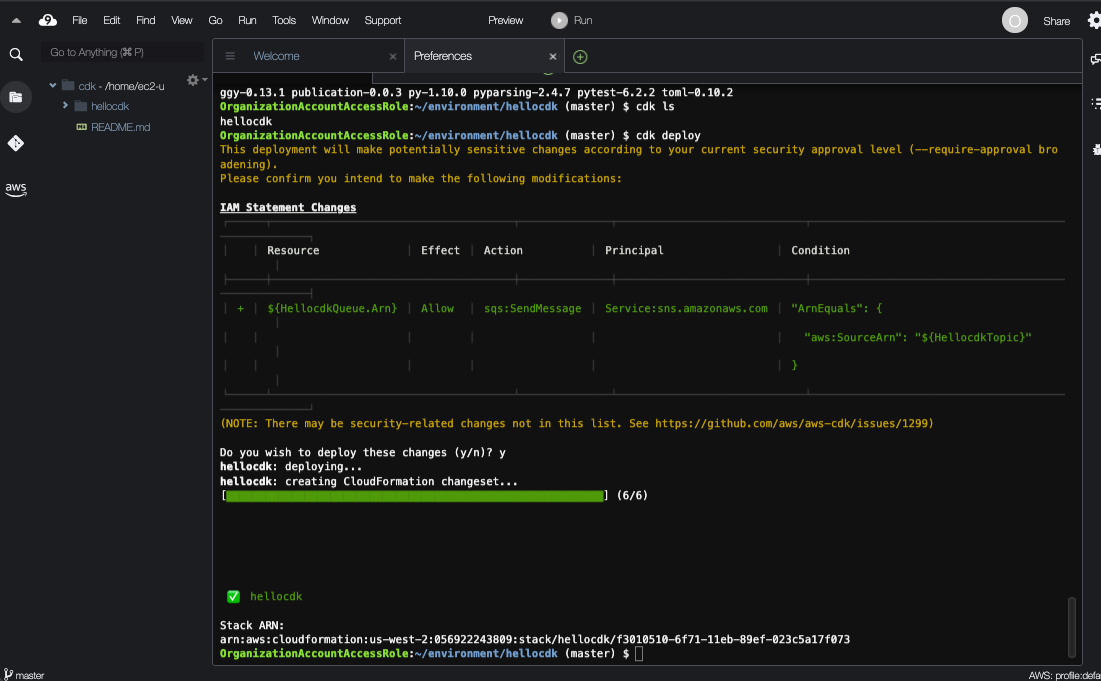Open the Support menu
1101x681 pixels.
[x=383, y=20]
